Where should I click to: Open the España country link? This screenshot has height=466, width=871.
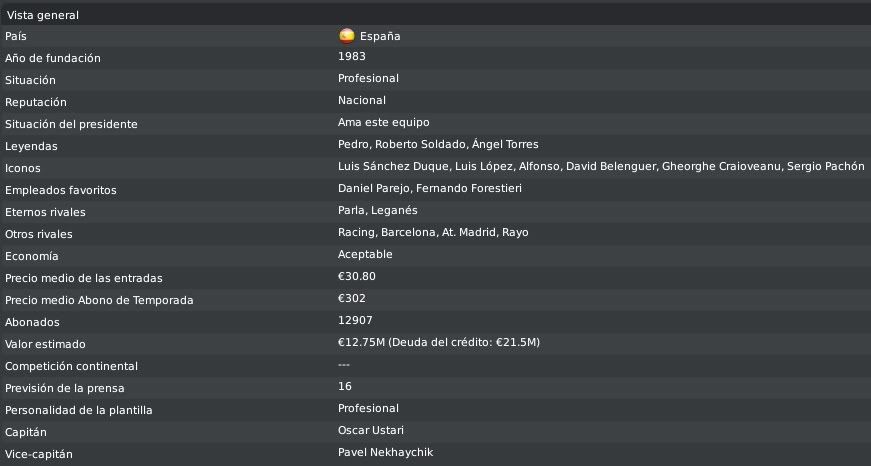[380, 36]
